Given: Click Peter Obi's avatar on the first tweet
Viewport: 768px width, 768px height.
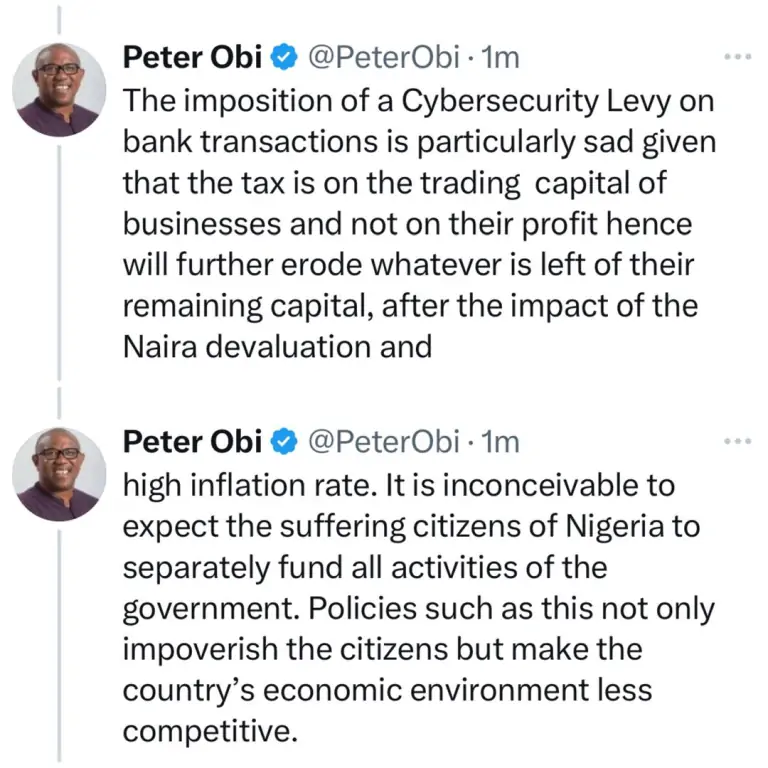Looking at the screenshot, I should click(x=58, y=89).
